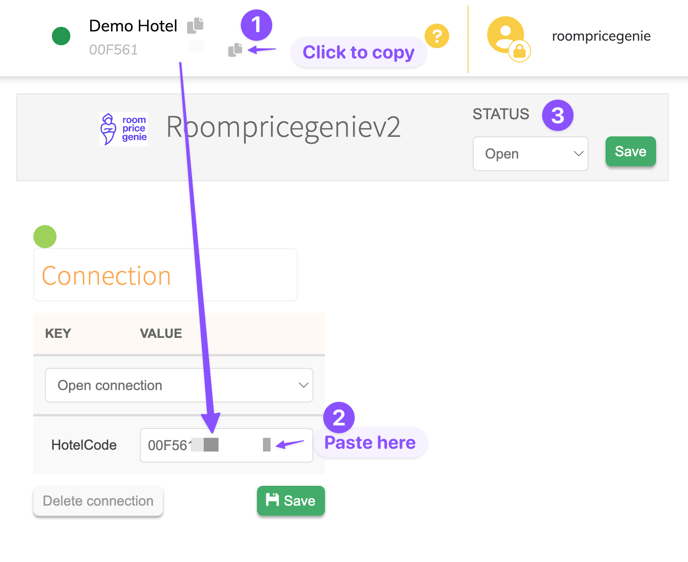The image size is (688, 562).
Task: Open the user profile avatar
Action: tap(507, 37)
